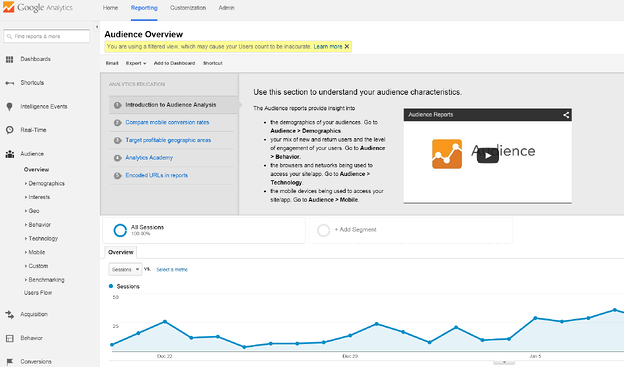
Task: Click the Google Analytics logo icon
Action: click(8, 7)
